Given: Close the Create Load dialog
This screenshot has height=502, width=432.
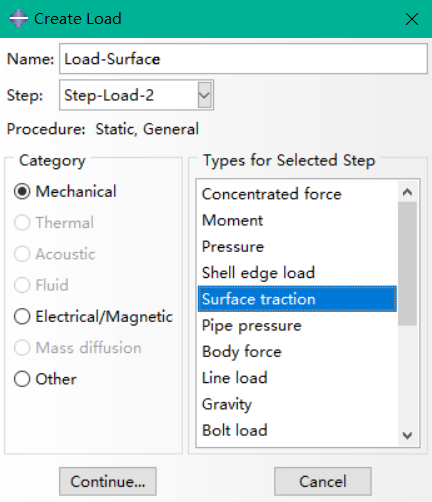Looking at the screenshot, I should click(x=412, y=19).
